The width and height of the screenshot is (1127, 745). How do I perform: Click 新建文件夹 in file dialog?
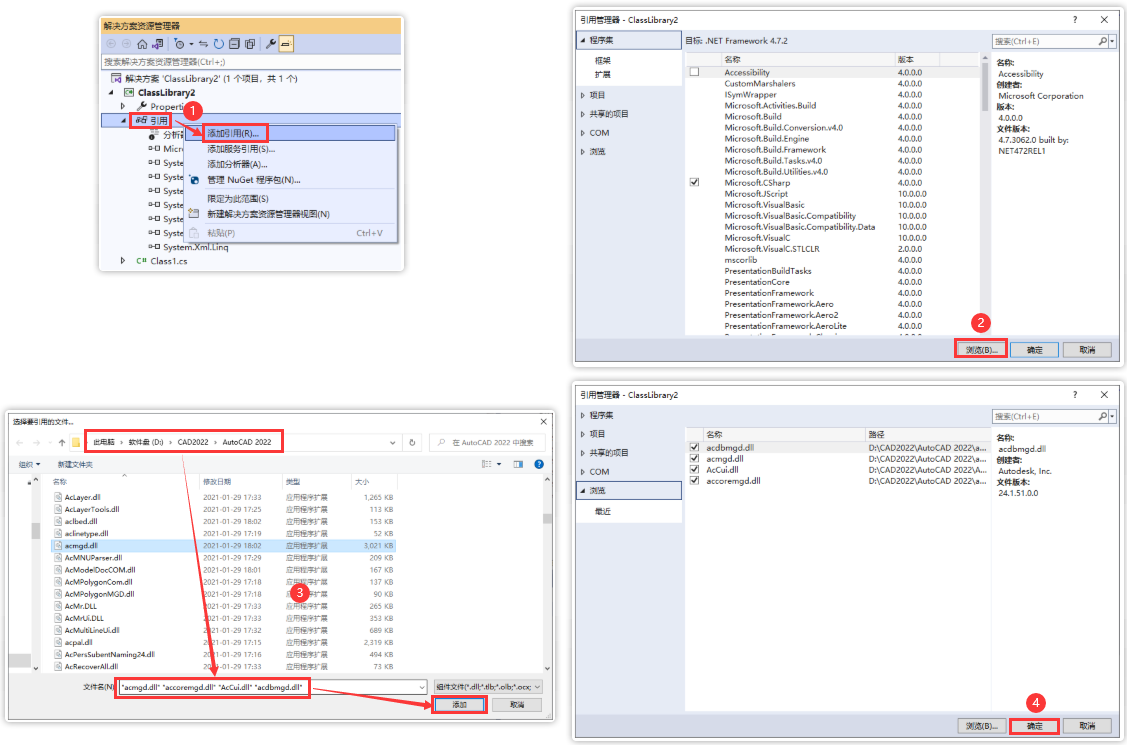[75, 465]
